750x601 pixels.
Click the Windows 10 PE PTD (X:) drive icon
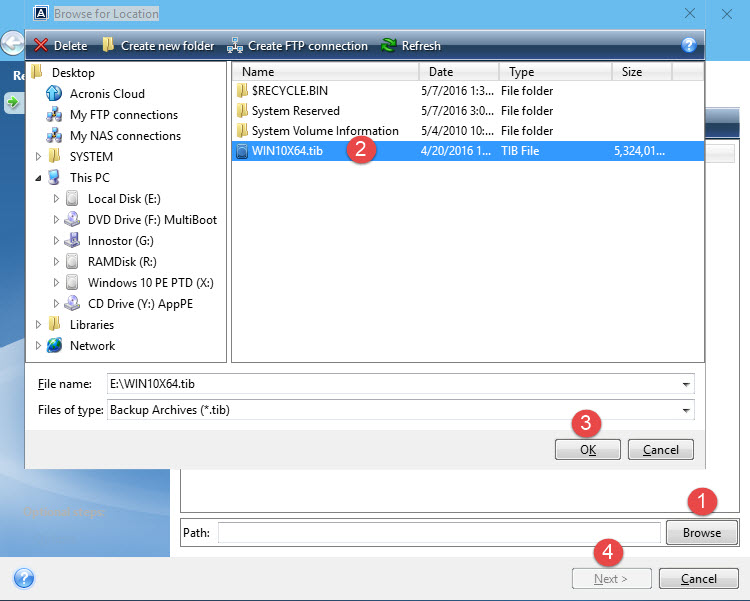[72, 282]
